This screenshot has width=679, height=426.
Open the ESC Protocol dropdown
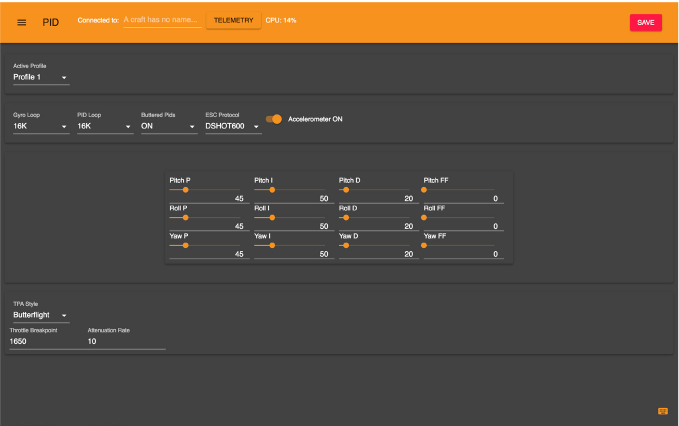(x=233, y=126)
